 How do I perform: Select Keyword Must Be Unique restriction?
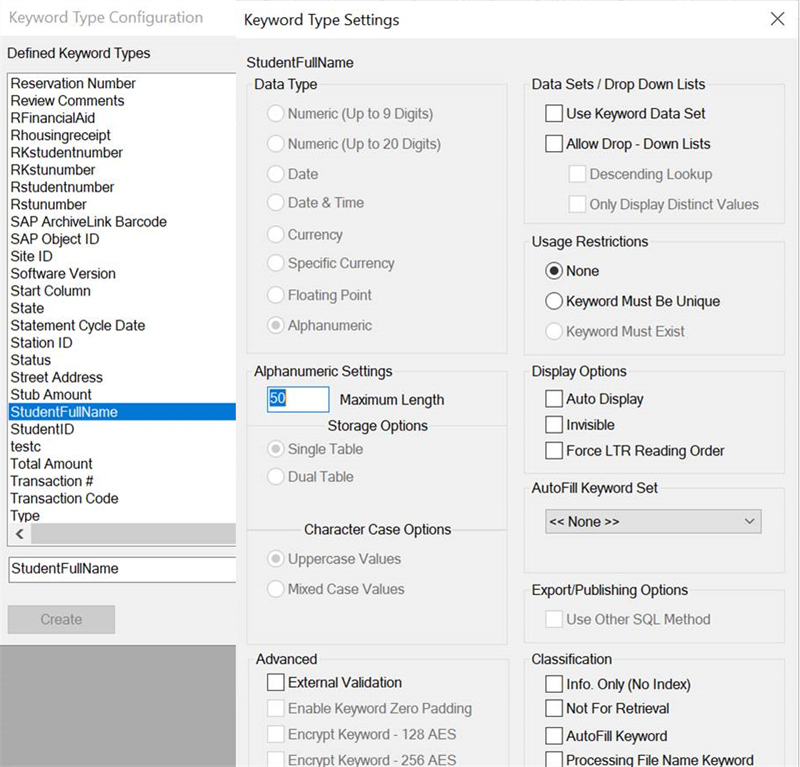(554, 301)
